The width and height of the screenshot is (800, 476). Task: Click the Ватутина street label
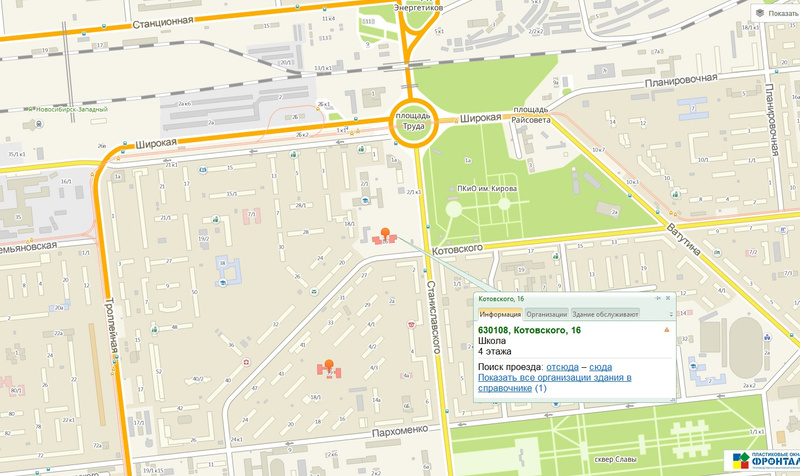click(683, 239)
